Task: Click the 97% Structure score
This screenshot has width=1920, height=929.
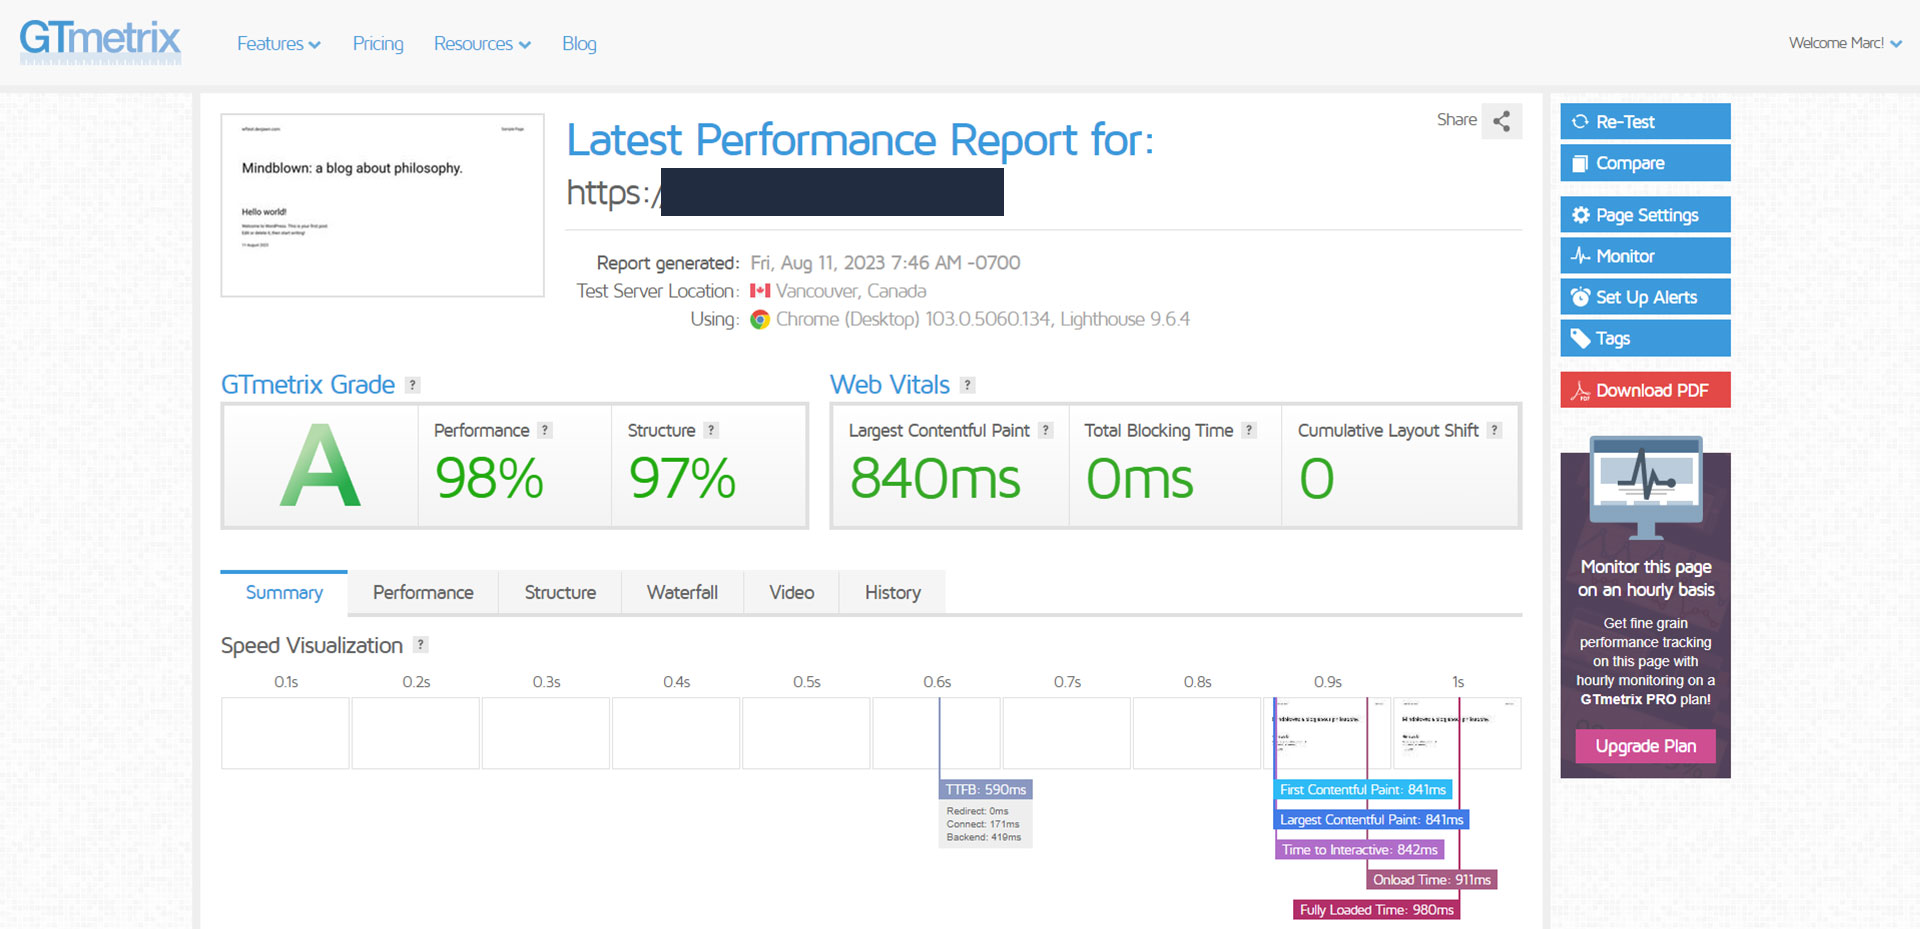Action: [x=682, y=478]
